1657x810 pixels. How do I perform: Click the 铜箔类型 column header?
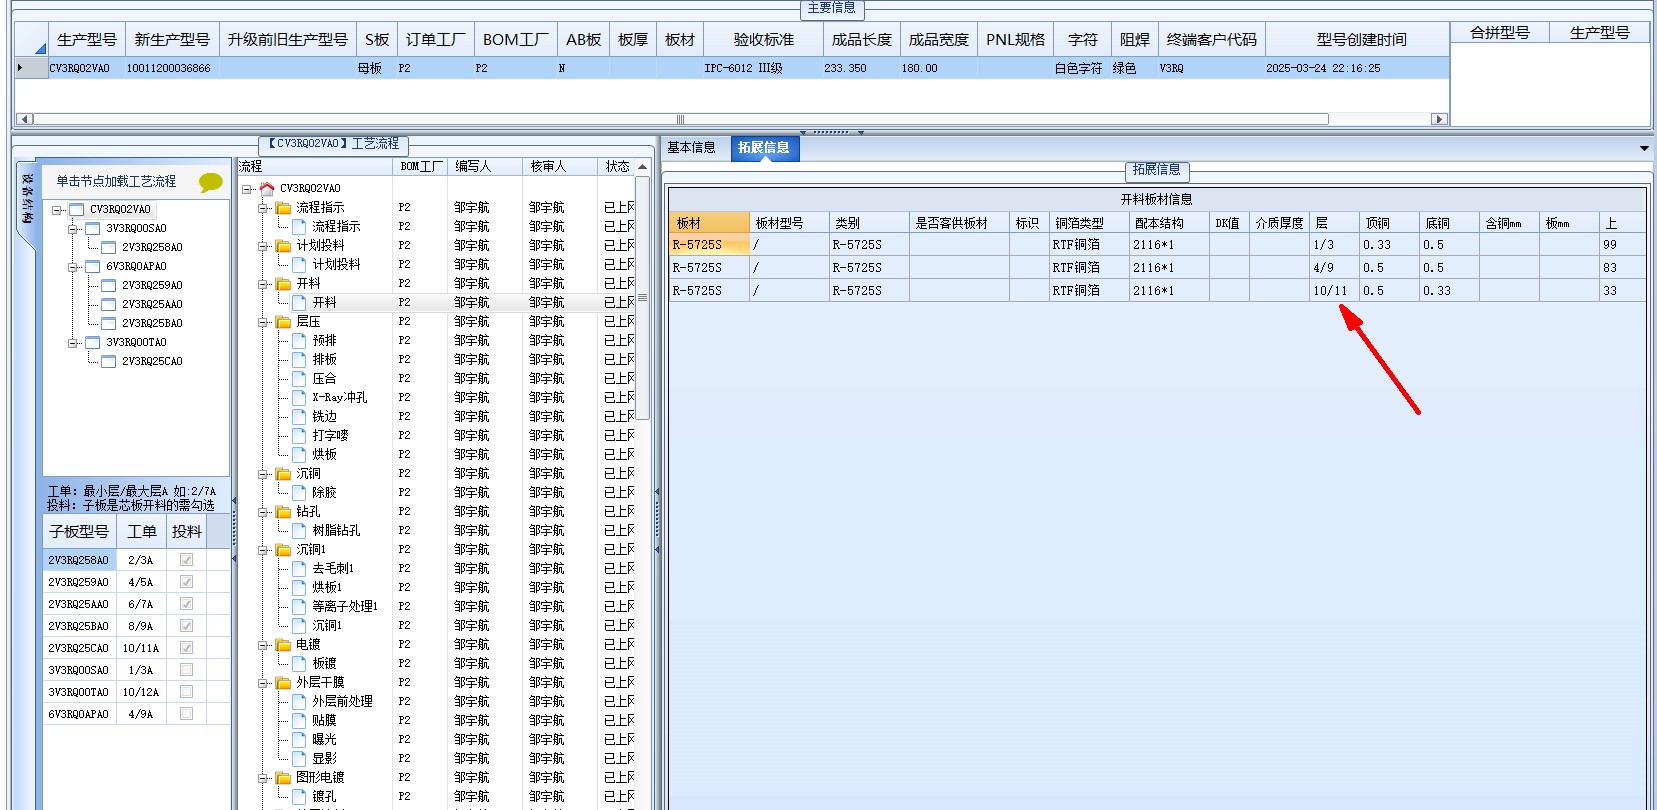coord(1089,223)
